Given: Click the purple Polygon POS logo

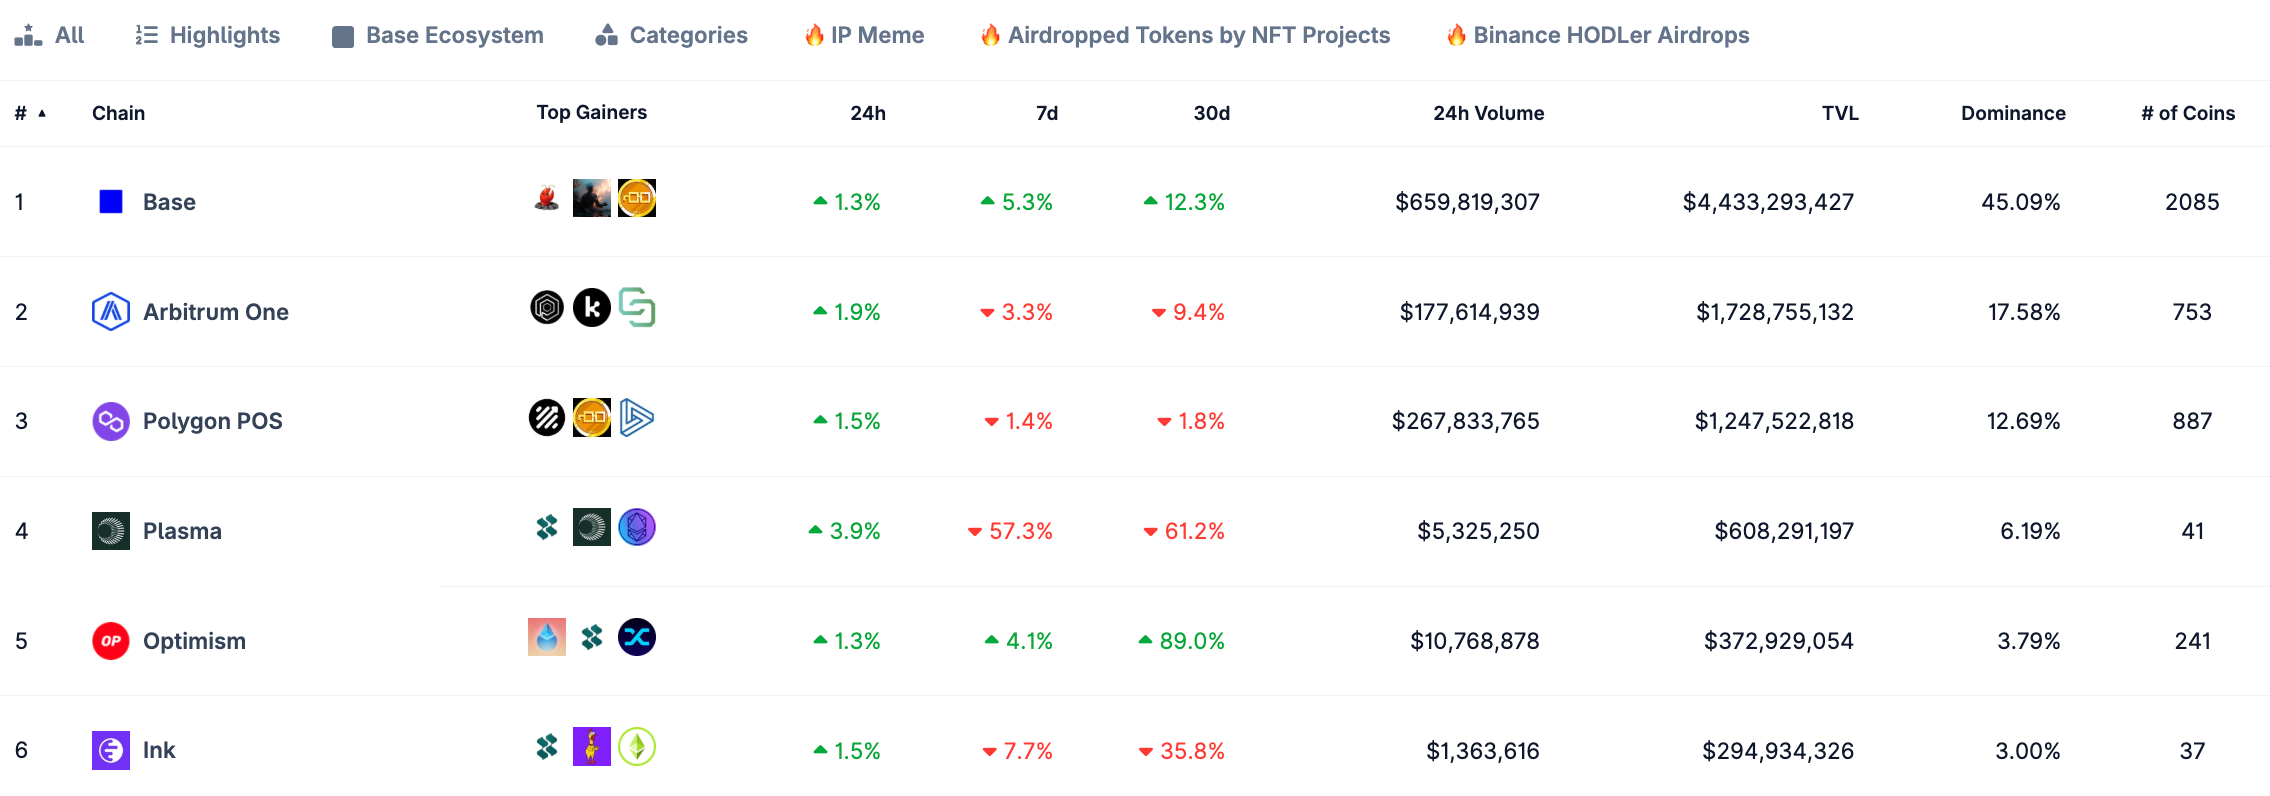Looking at the screenshot, I should [x=111, y=421].
